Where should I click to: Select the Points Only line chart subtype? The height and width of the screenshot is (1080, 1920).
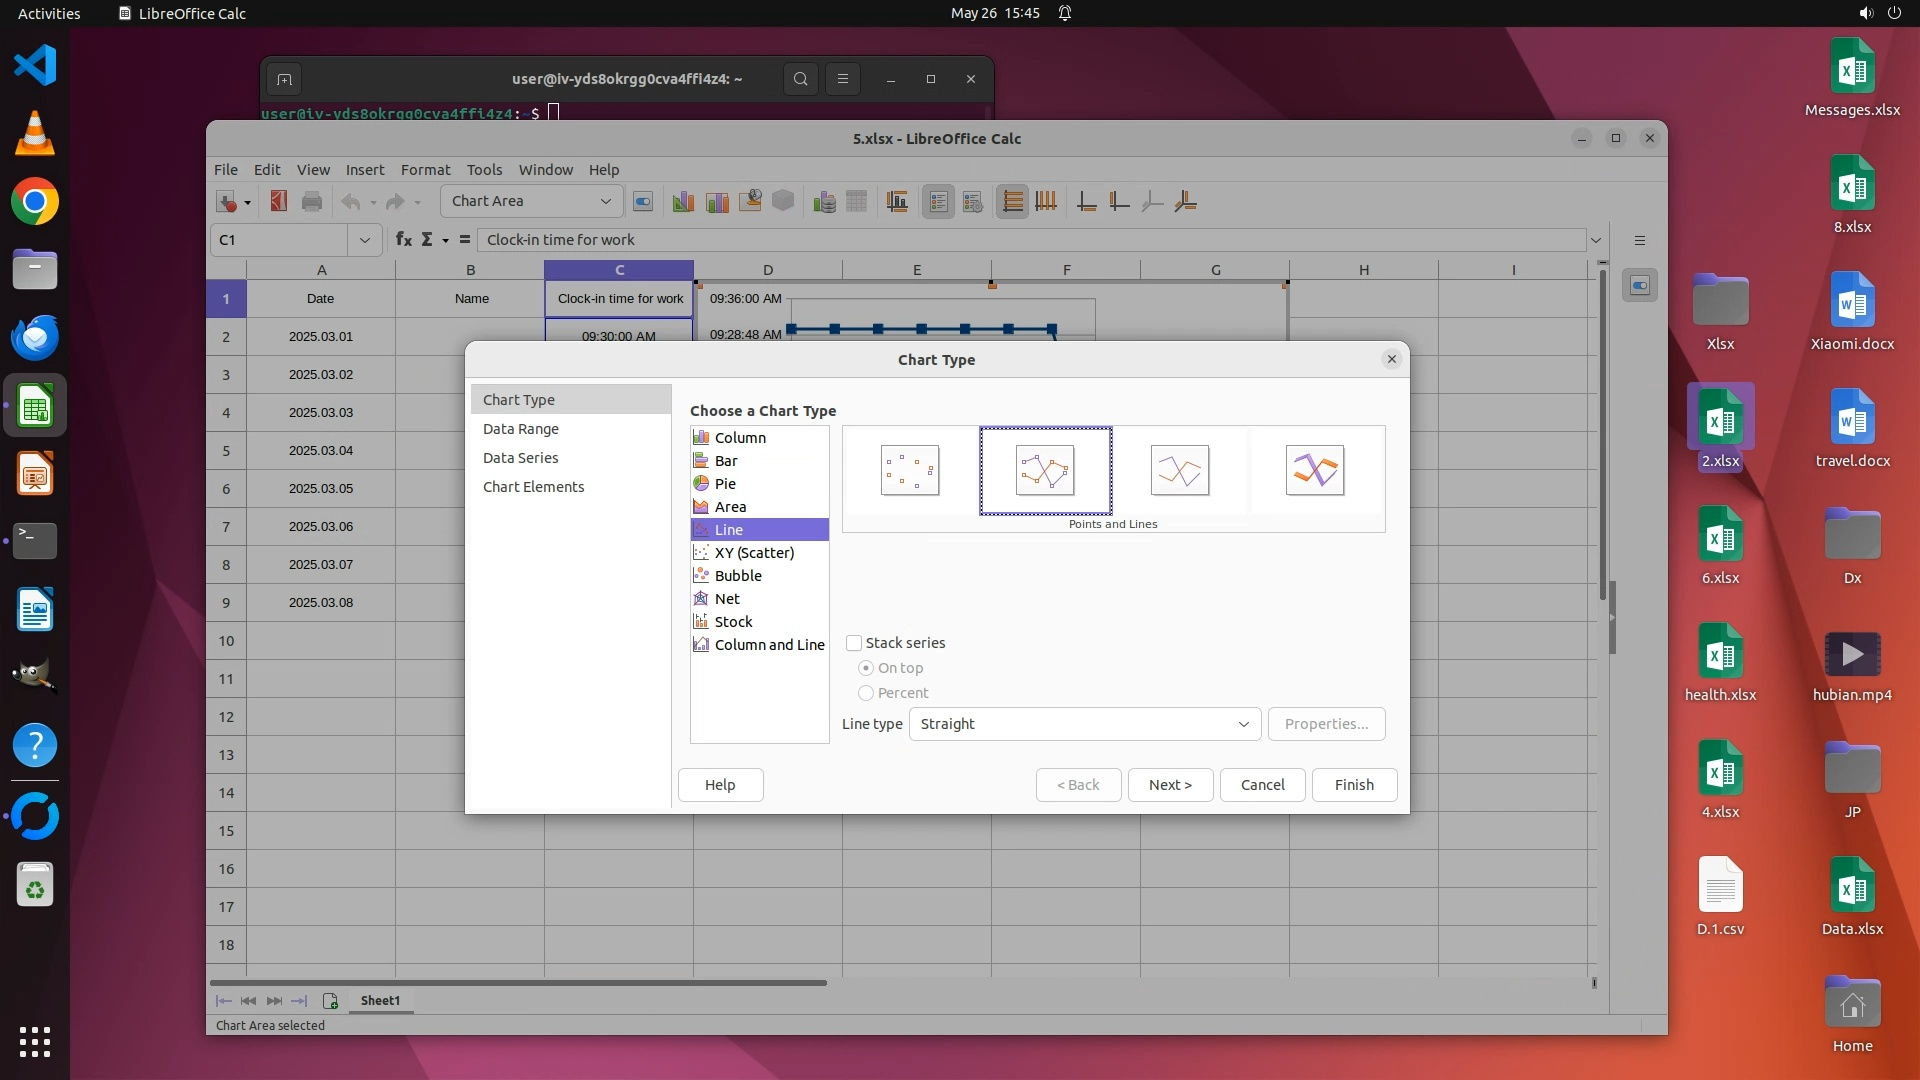pyautogui.click(x=909, y=470)
